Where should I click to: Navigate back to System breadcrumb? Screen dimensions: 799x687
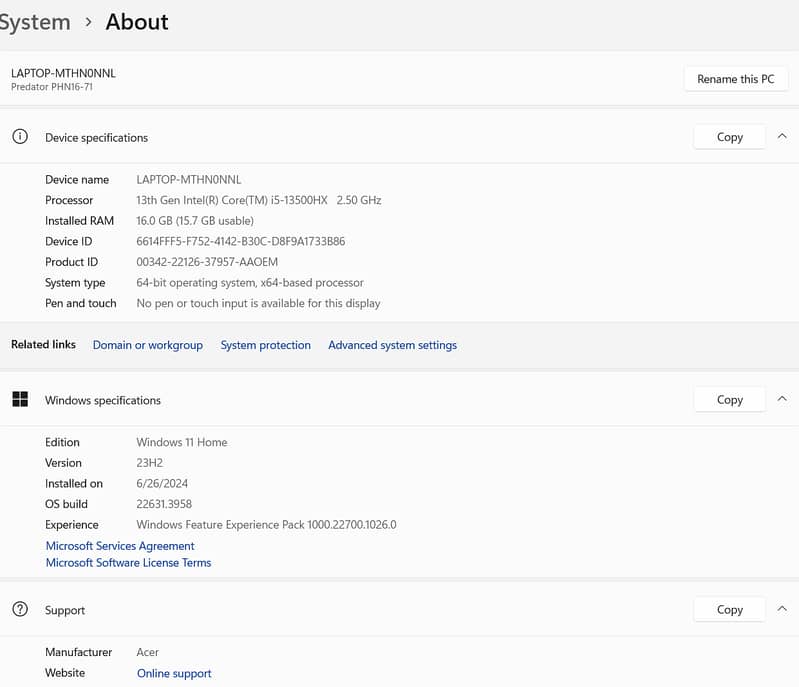click(34, 22)
